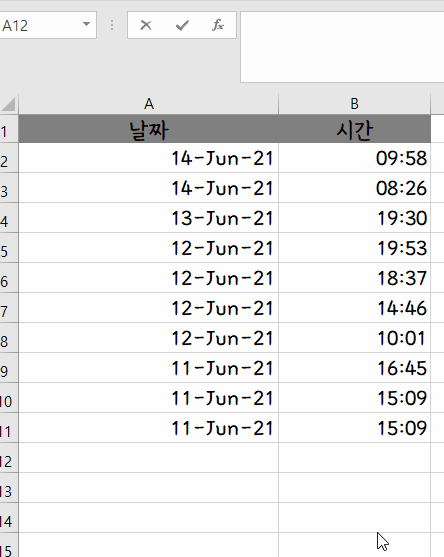Select row 14 header
444x557 pixels.
pyautogui.click(x=9, y=517)
